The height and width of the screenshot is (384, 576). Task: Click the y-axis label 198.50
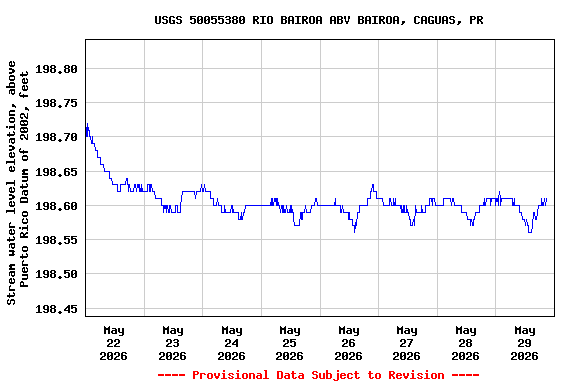coord(56,274)
